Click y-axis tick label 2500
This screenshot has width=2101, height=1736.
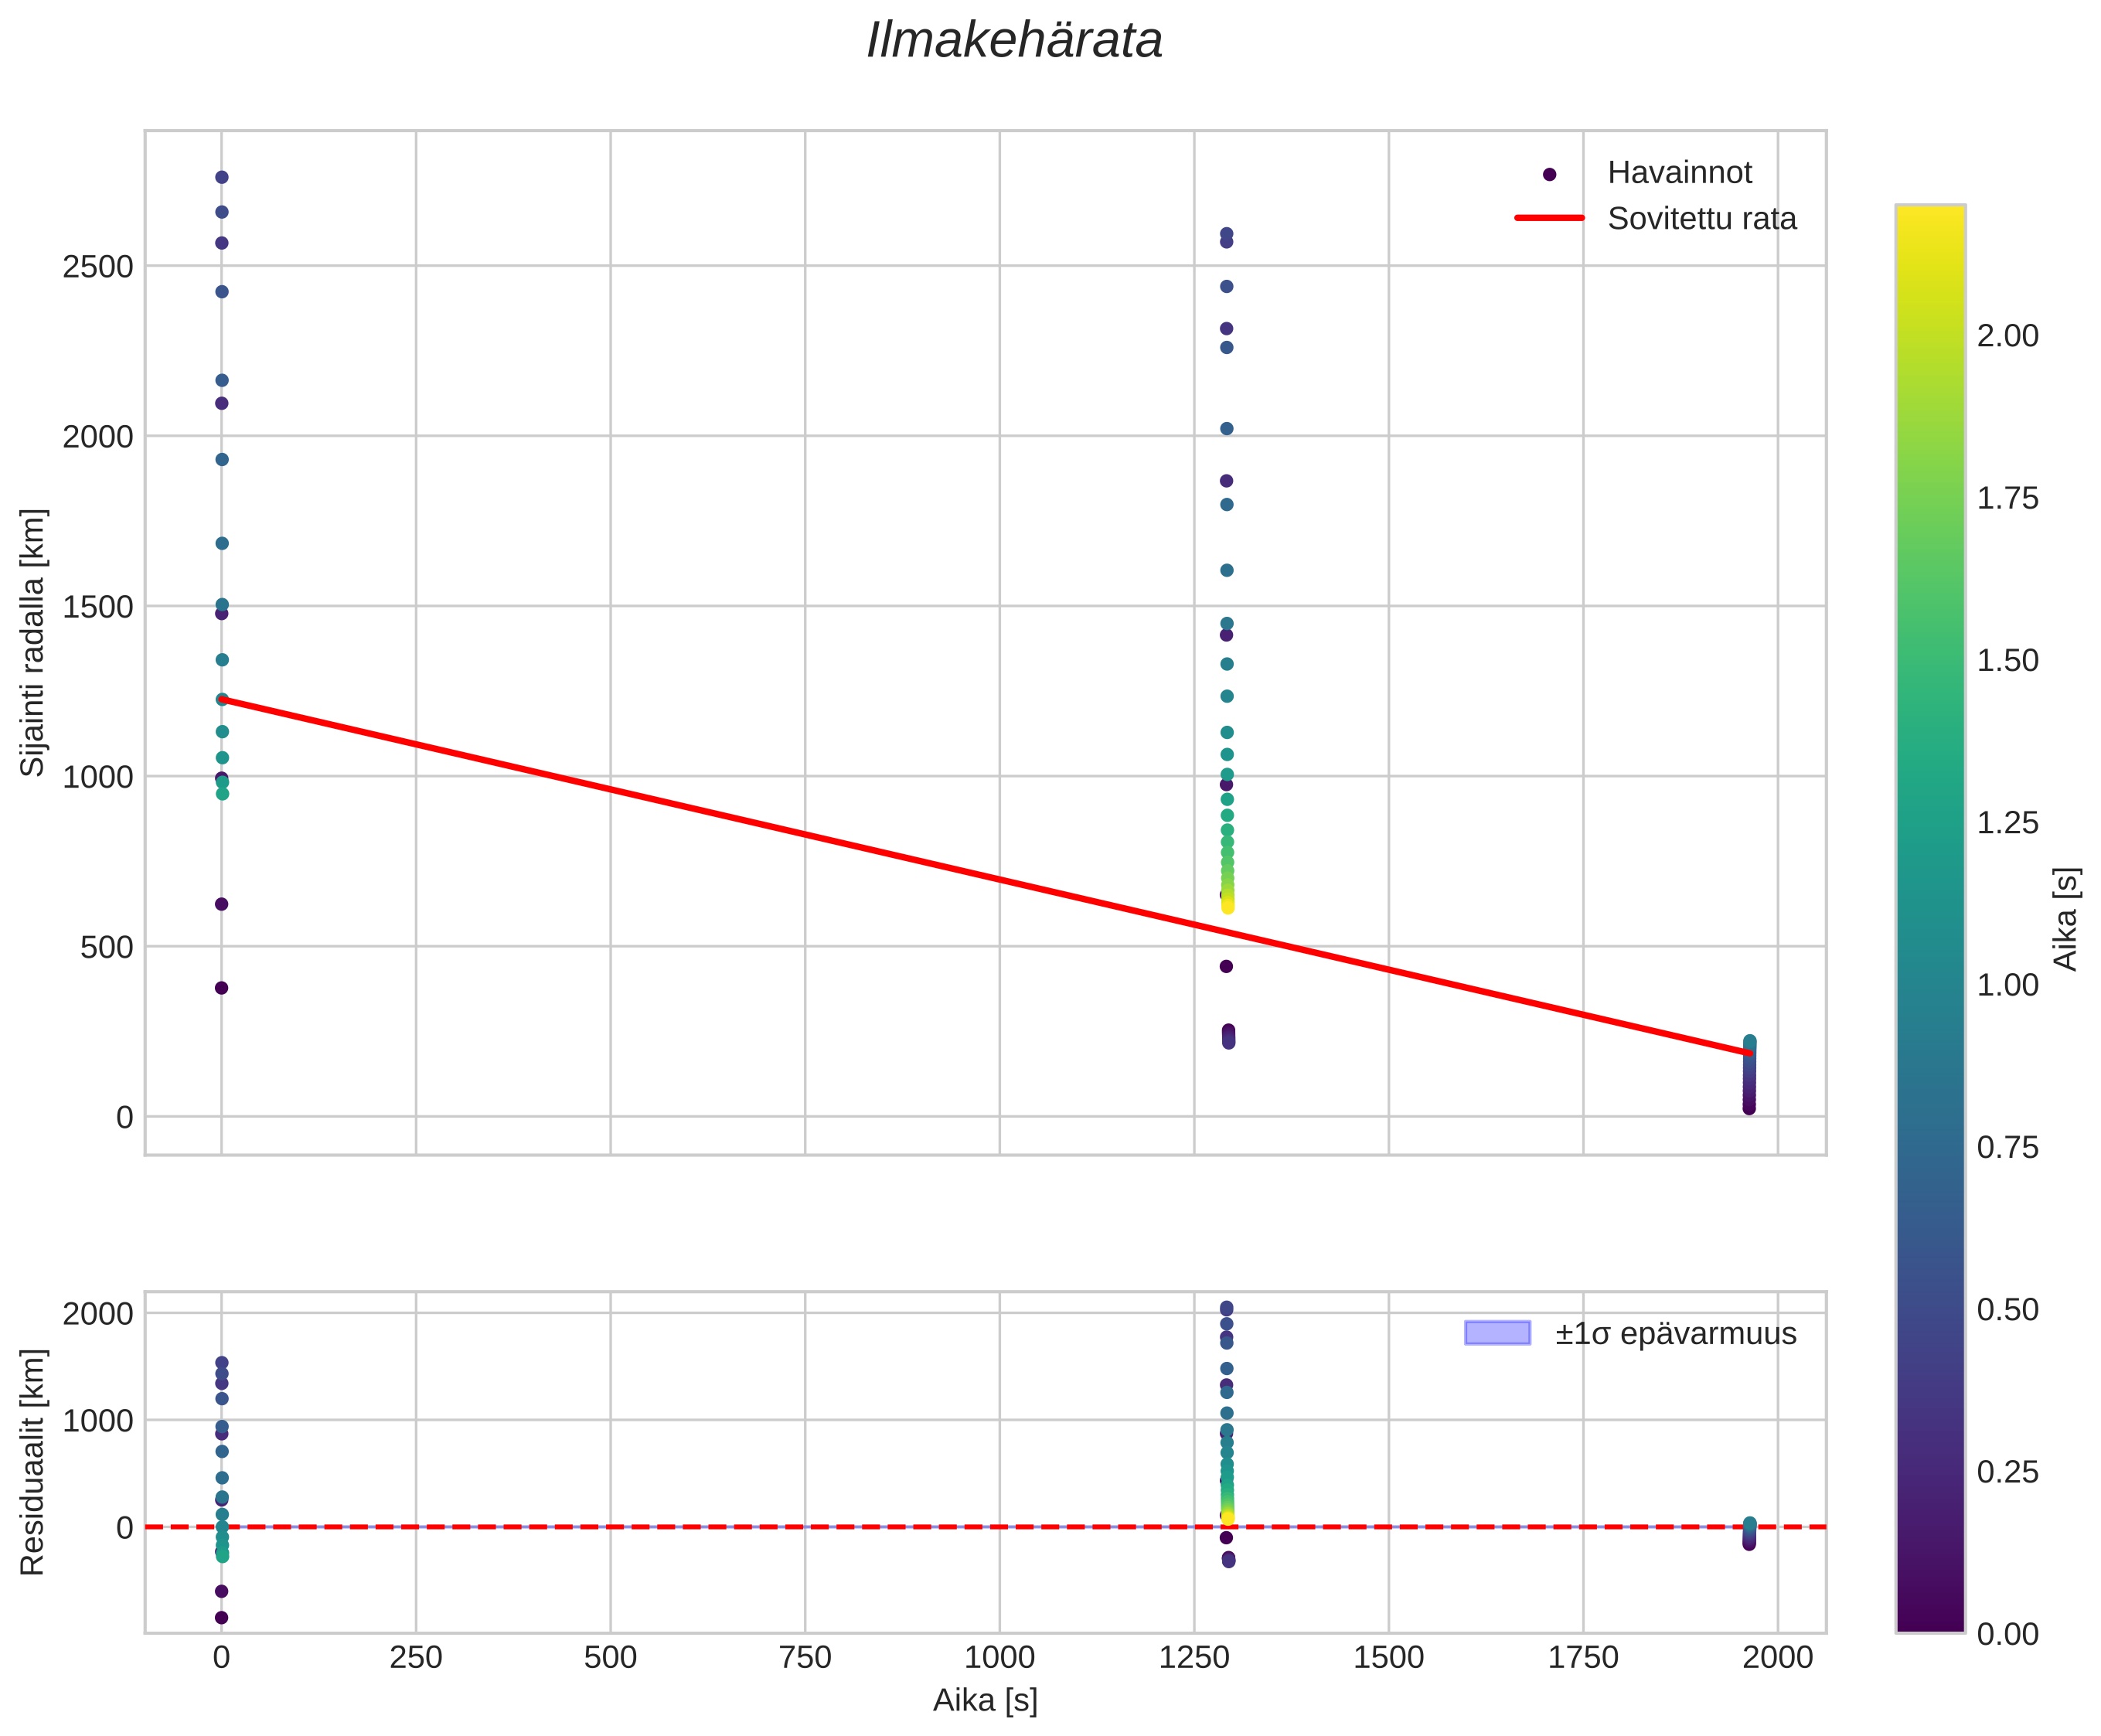click(97, 267)
